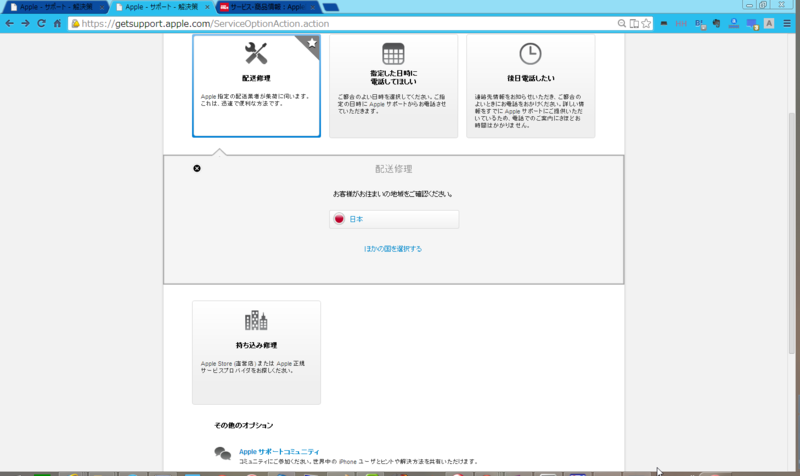Close the 配送修理 panel with X icon
Screen dimensions: 800x476
pos(197,168)
